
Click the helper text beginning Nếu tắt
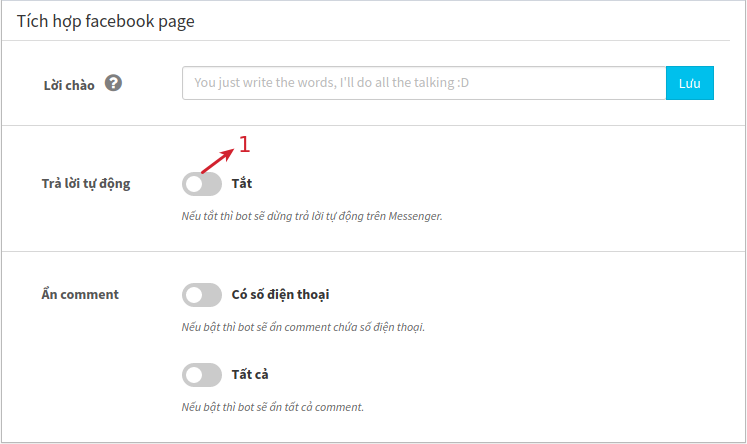312,216
